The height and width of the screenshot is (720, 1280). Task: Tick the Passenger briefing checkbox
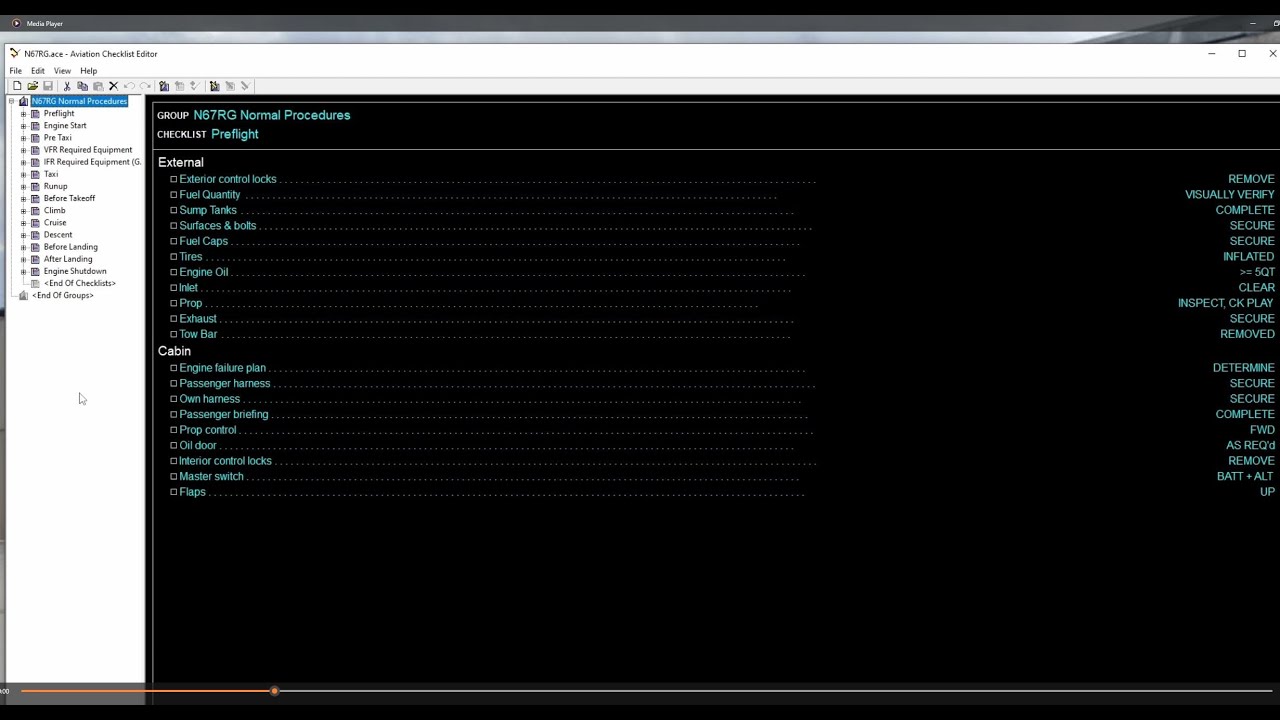(173, 414)
